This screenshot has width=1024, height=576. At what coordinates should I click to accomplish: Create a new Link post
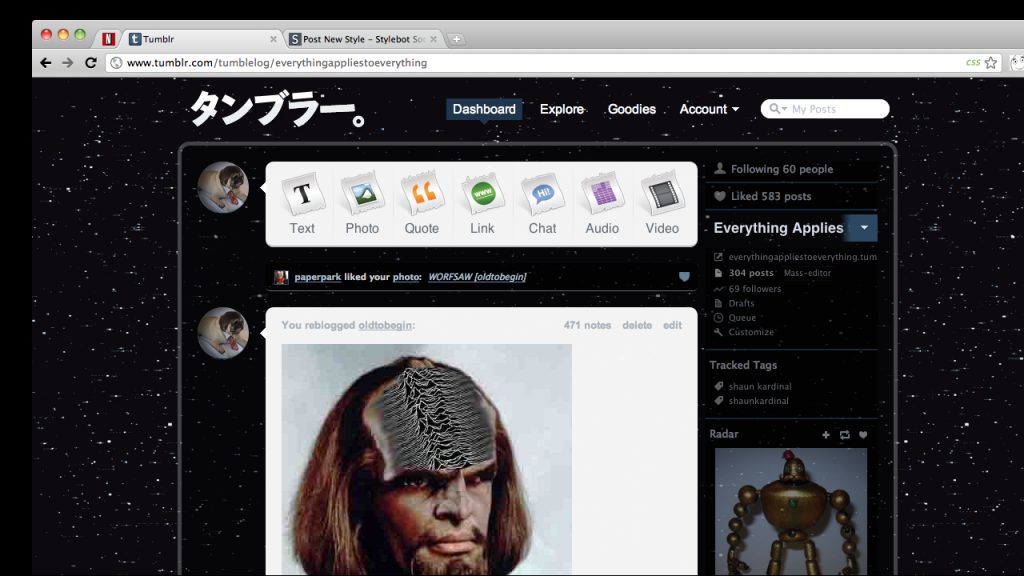coord(483,203)
